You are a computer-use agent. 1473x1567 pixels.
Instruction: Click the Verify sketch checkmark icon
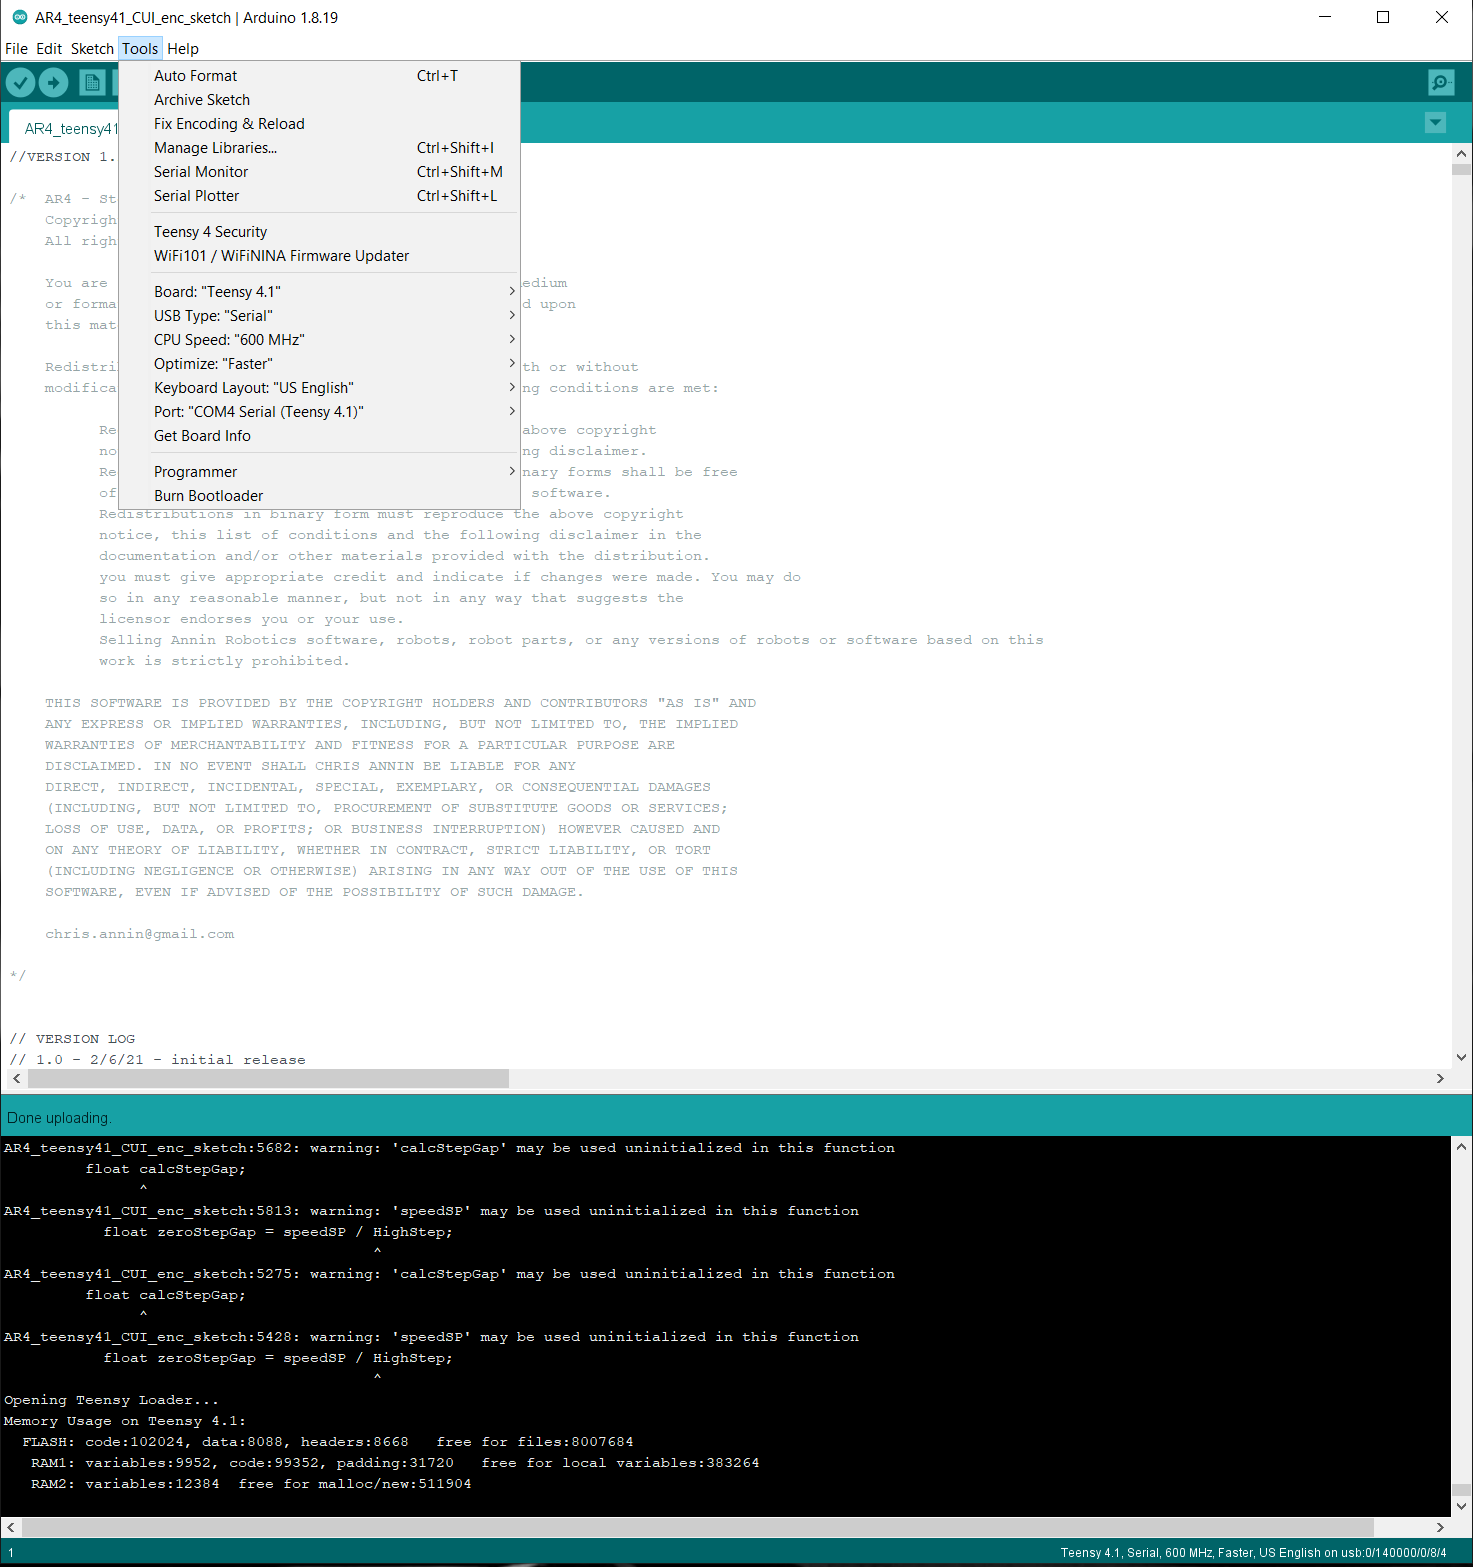point(20,82)
